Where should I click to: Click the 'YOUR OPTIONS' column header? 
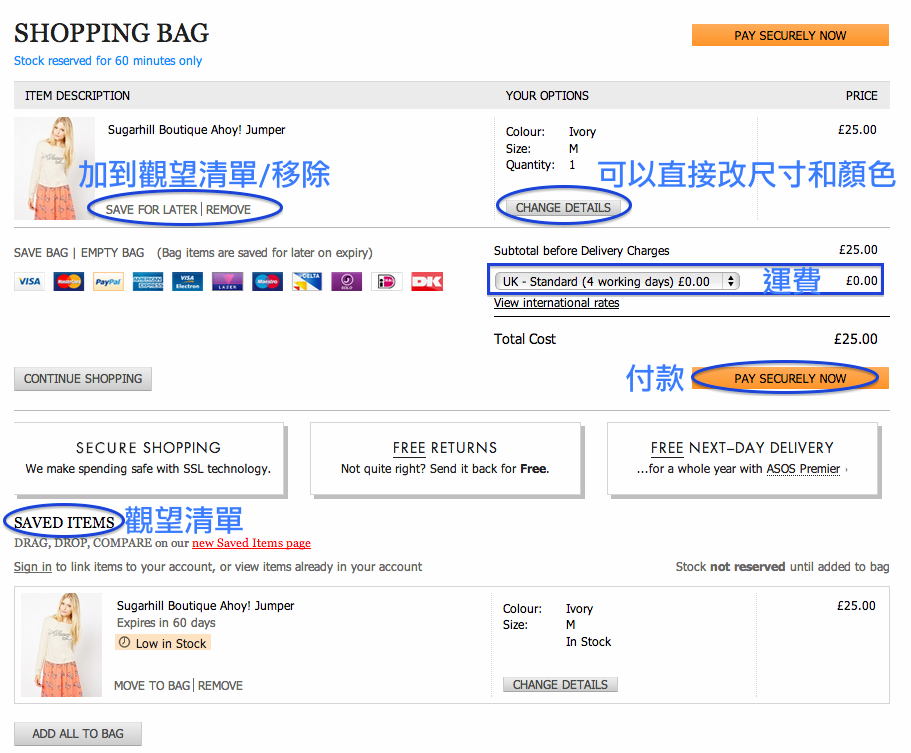[547, 96]
